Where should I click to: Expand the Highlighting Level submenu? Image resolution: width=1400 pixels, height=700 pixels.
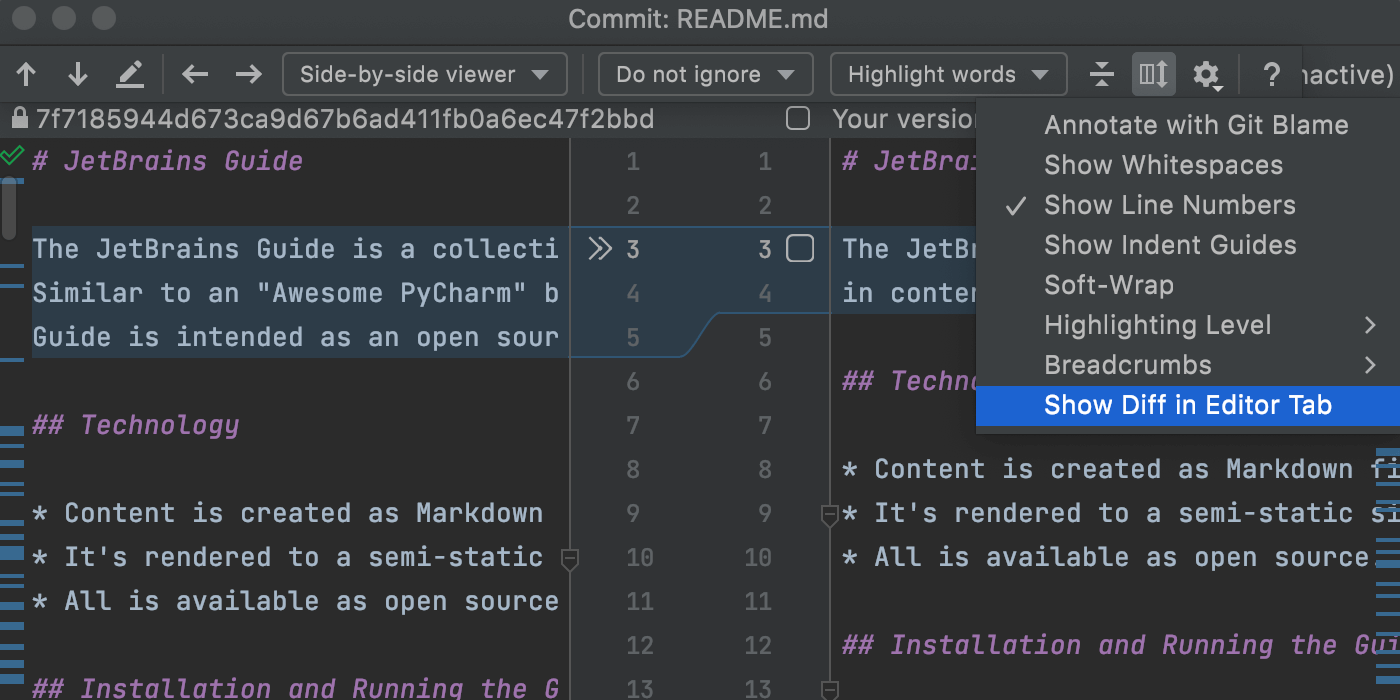(x=1188, y=325)
